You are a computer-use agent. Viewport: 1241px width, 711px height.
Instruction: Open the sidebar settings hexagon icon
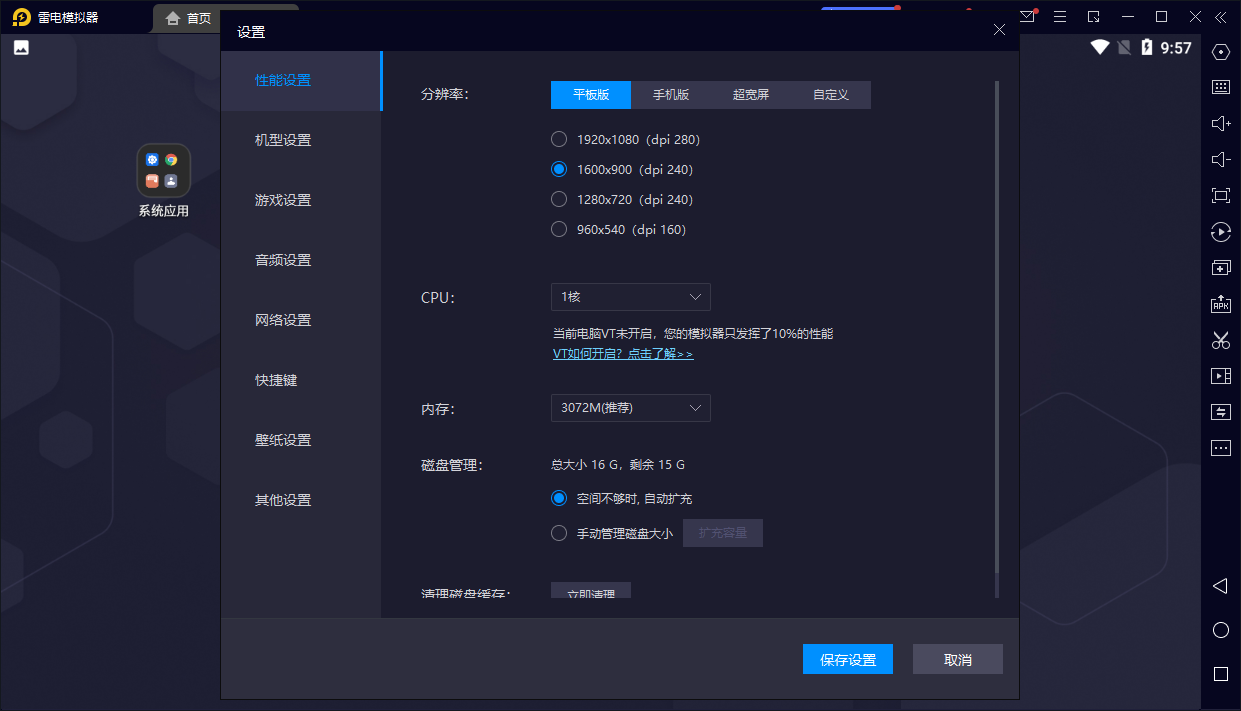tap(1220, 52)
